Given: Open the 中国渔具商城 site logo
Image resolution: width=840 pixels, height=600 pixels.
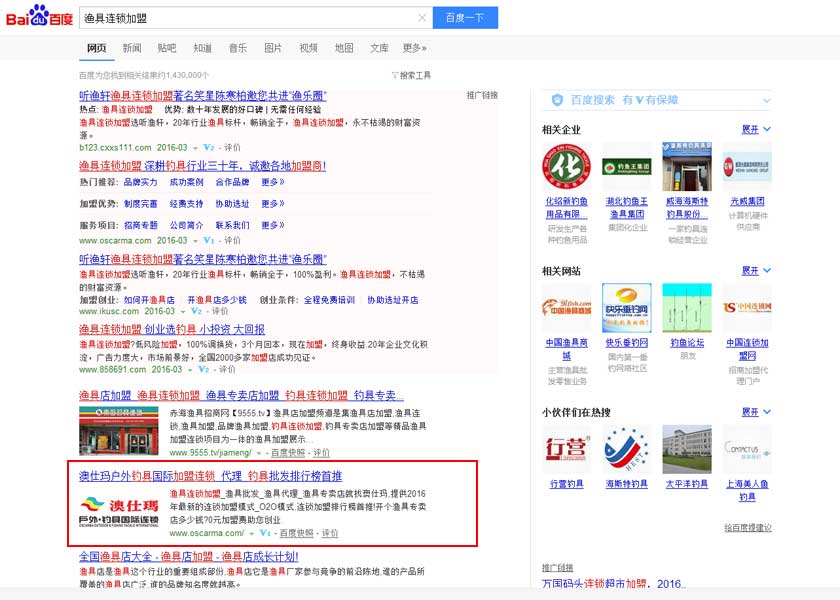Looking at the screenshot, I should coord(566,308).
